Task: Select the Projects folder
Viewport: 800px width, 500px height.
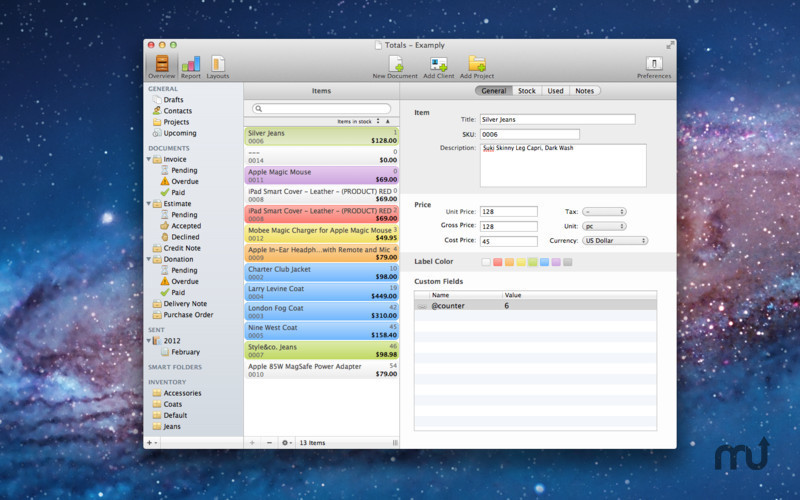Action: pos(171,122)
